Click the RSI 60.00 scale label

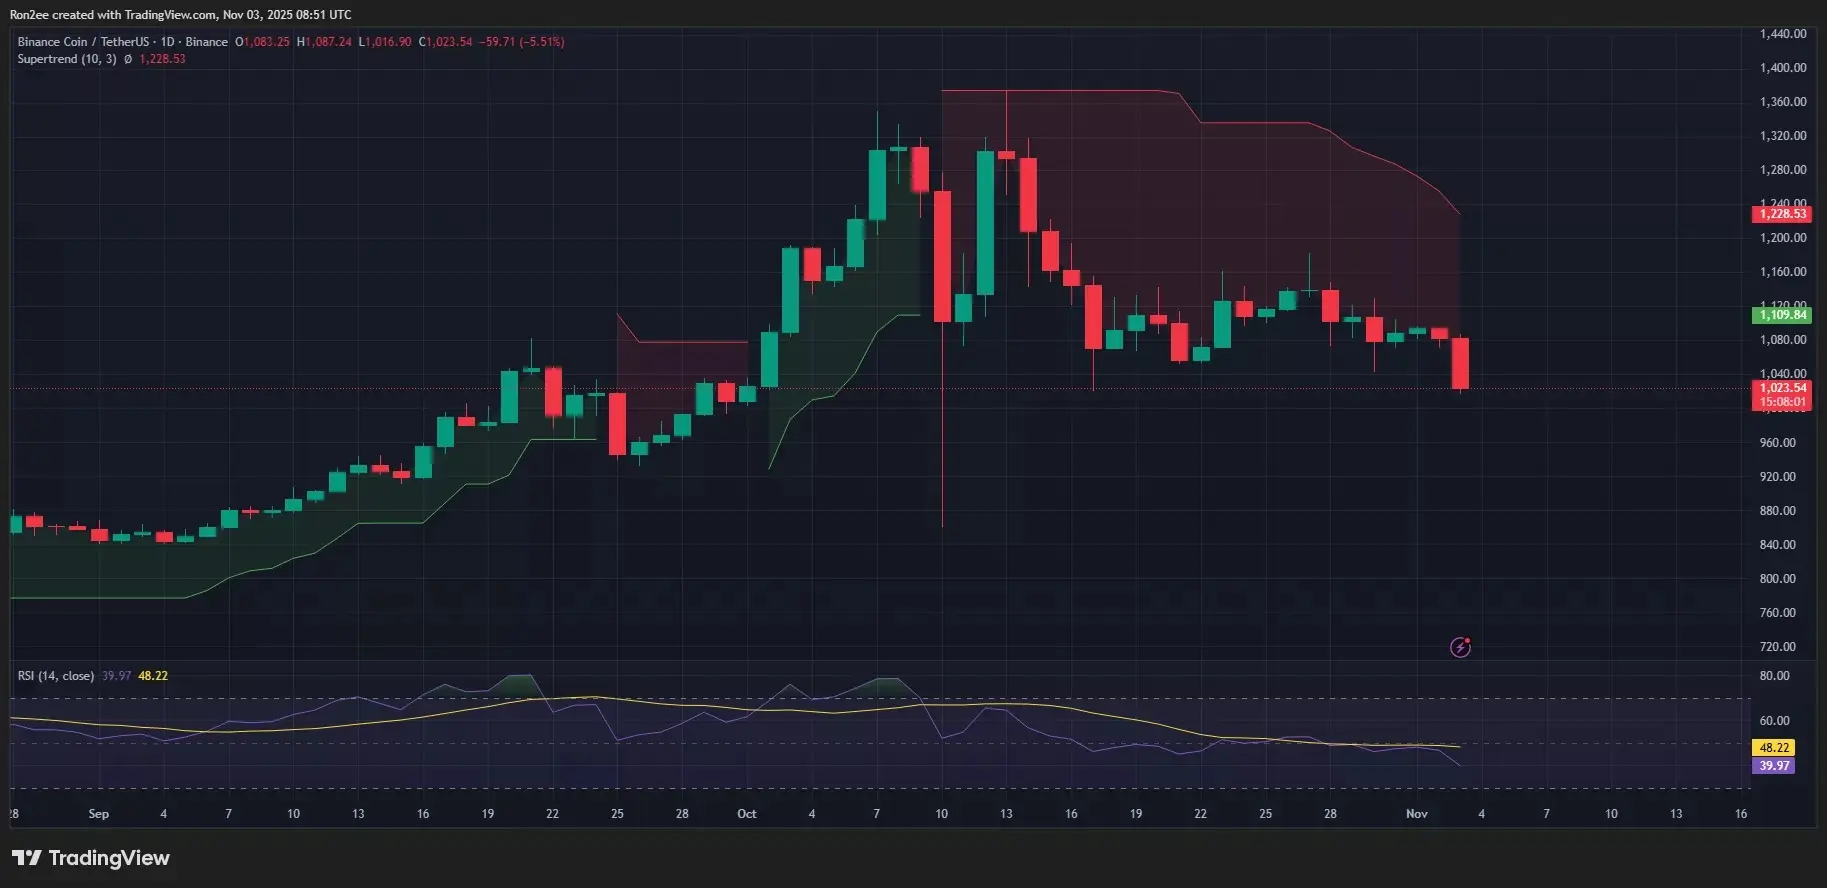1774,721
